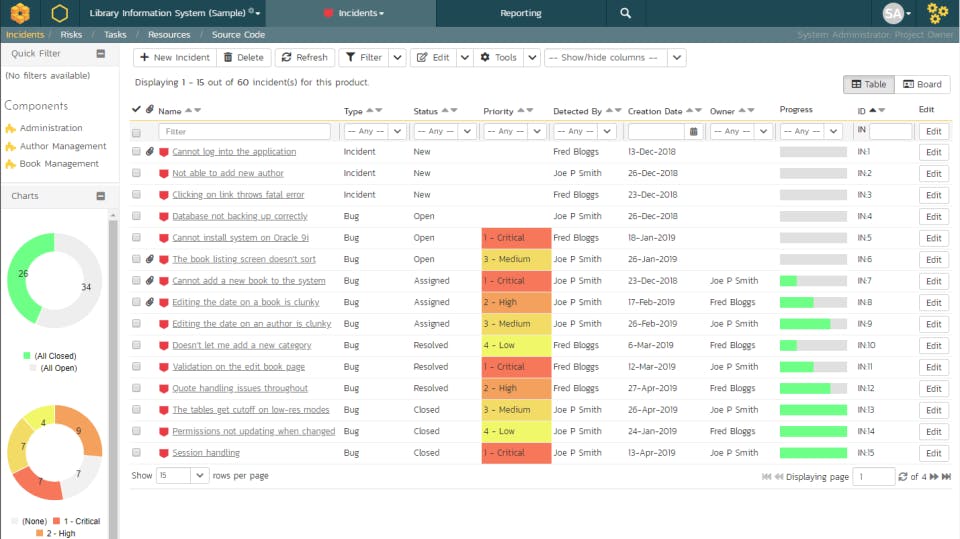
Task: Collapse the Charts panel
Action: [100, 196]
